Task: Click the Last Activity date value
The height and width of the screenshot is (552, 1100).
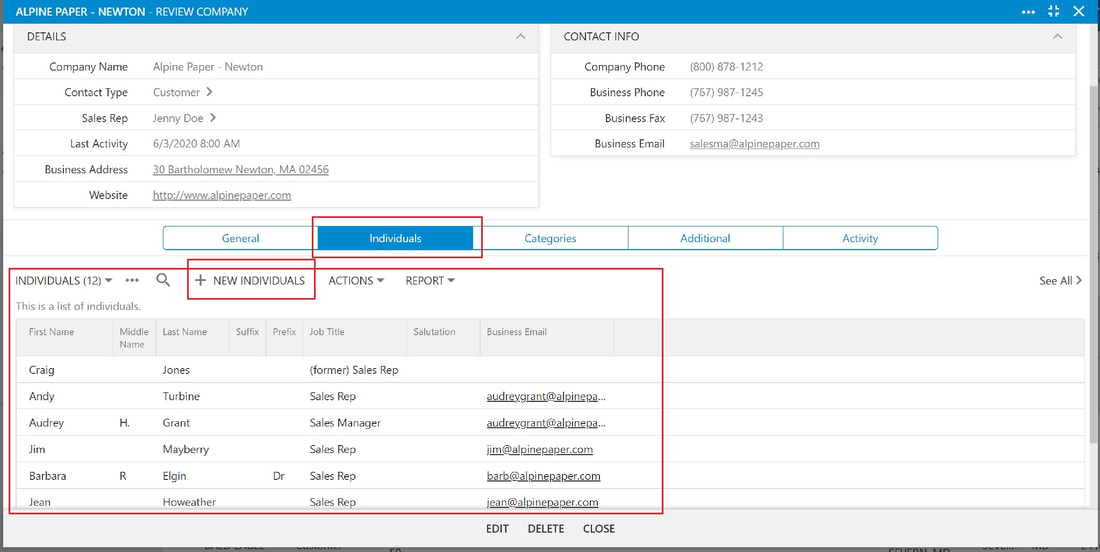Action: [x=196, y=144]
